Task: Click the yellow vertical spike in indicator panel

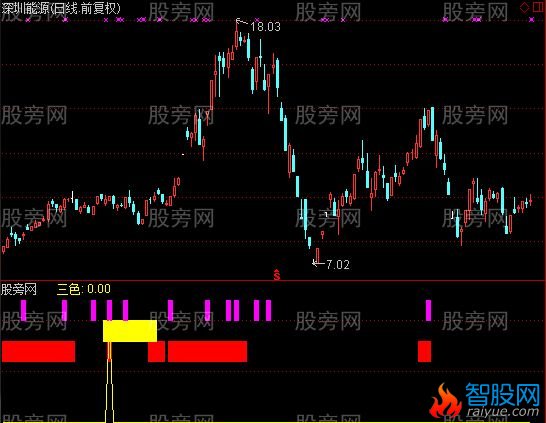Action: click(109, 381)
